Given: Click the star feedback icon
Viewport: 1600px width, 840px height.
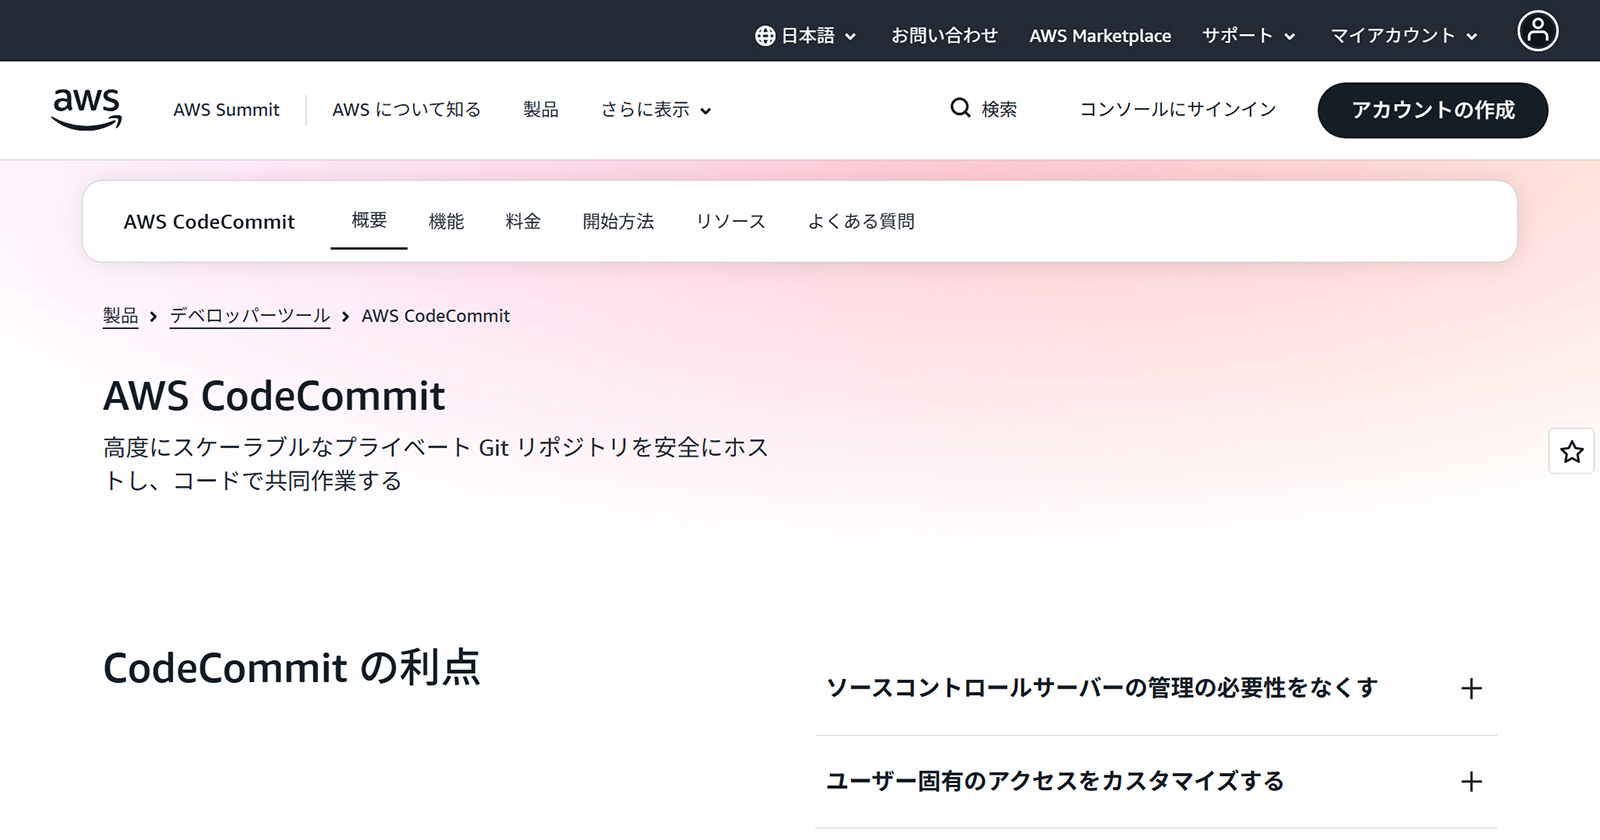Looking at the screenshot, I should [x=1572, y=452].
